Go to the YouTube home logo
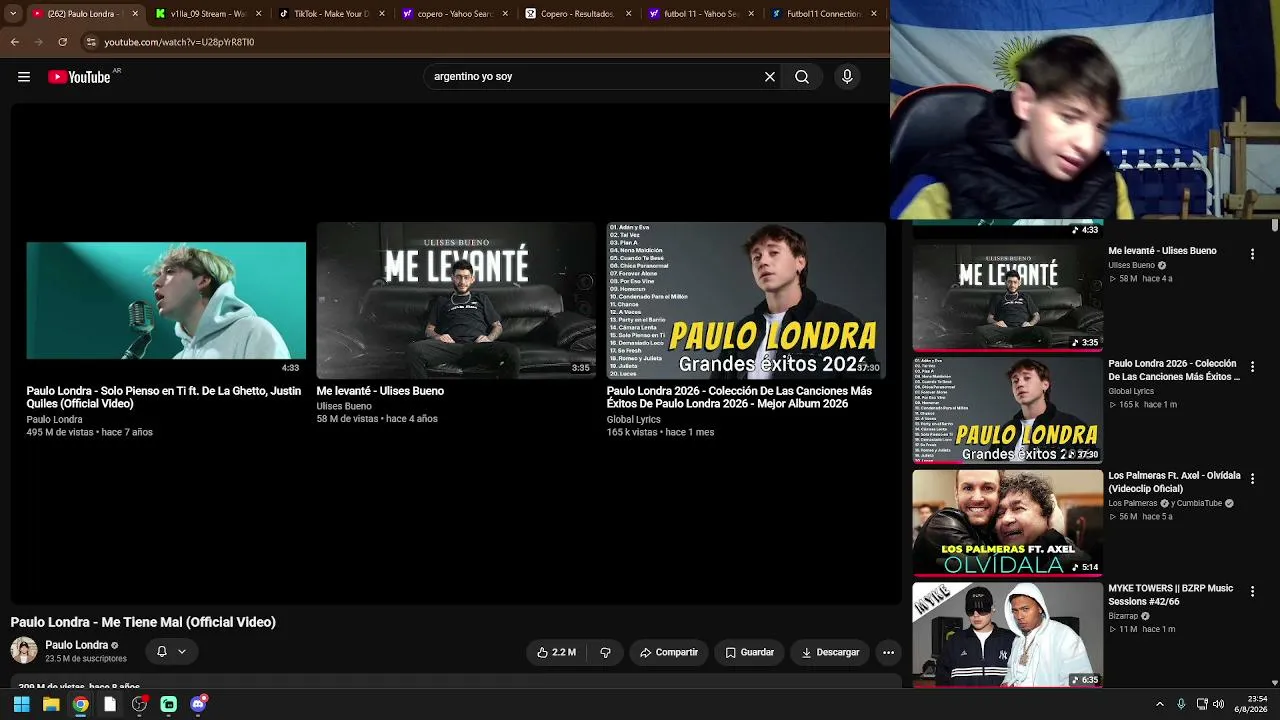 pyautogui.click(x=80, y=77)
